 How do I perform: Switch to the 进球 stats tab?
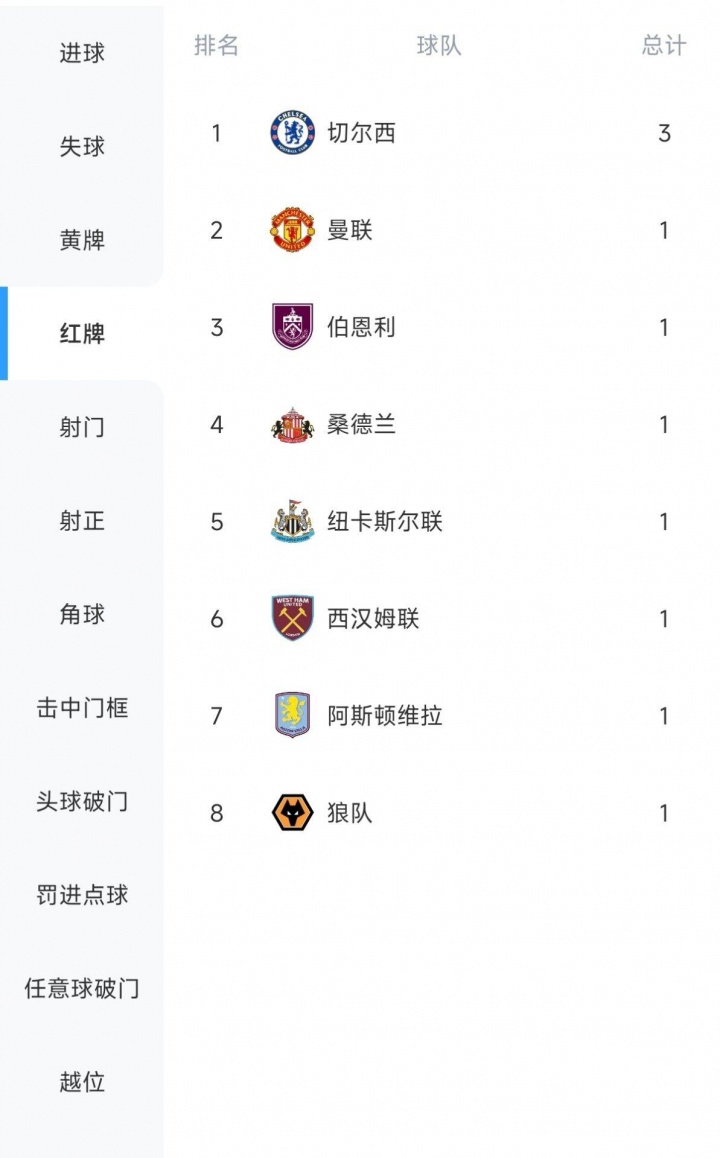[82, 53]
